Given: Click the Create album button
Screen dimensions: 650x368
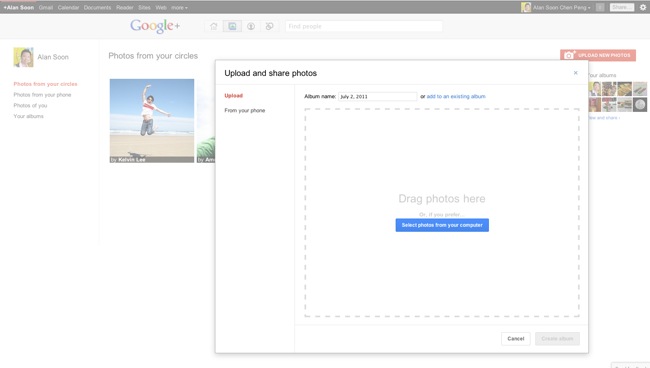Looking at the screenshot, I should [557, 339].
